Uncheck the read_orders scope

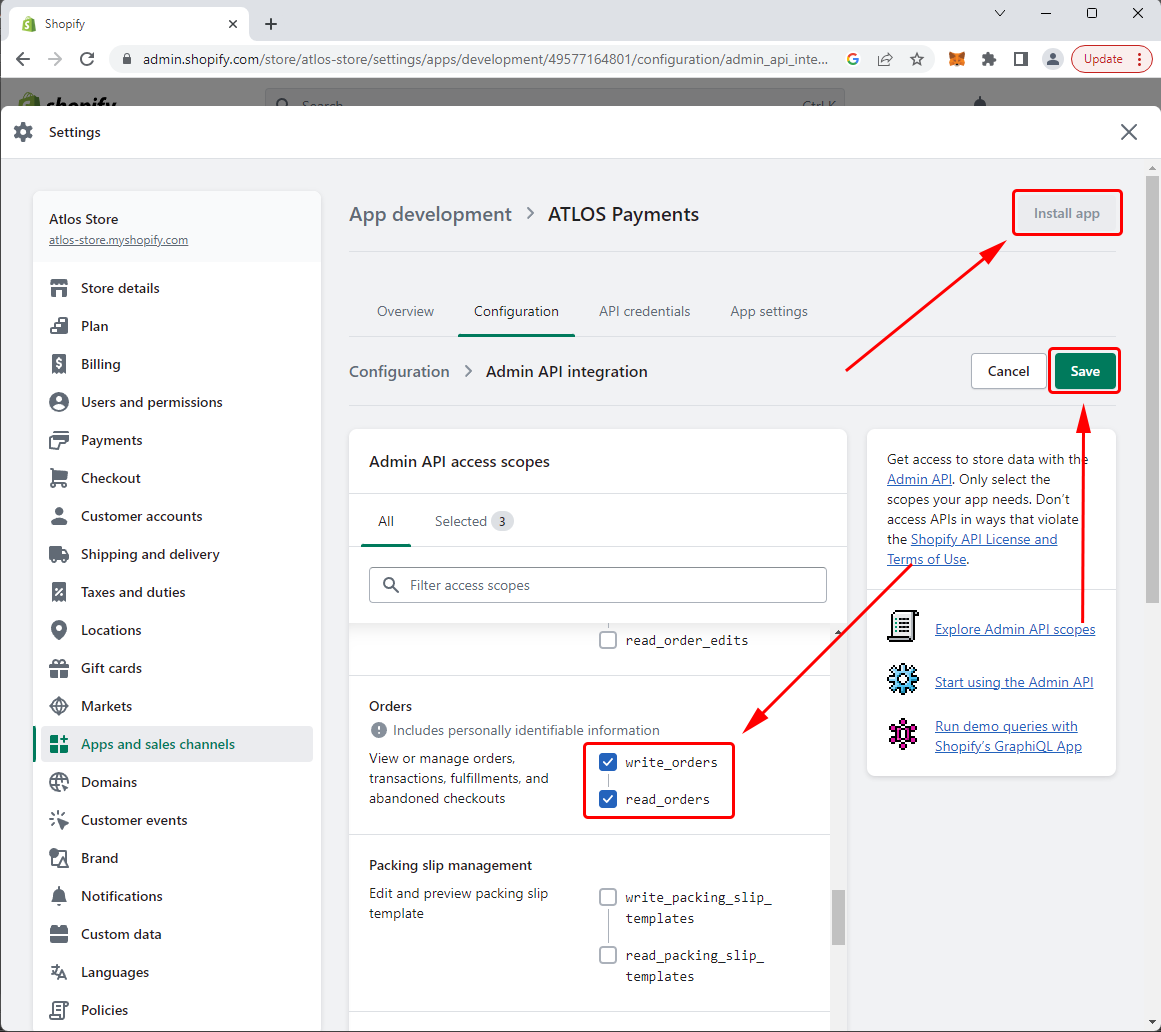[608, 799]
